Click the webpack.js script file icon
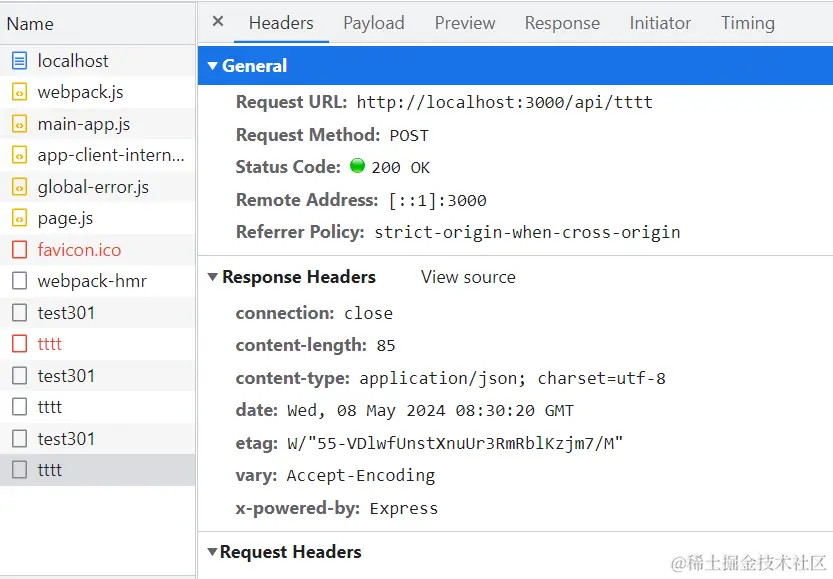 pyautogui.click(x=19, y=92)
